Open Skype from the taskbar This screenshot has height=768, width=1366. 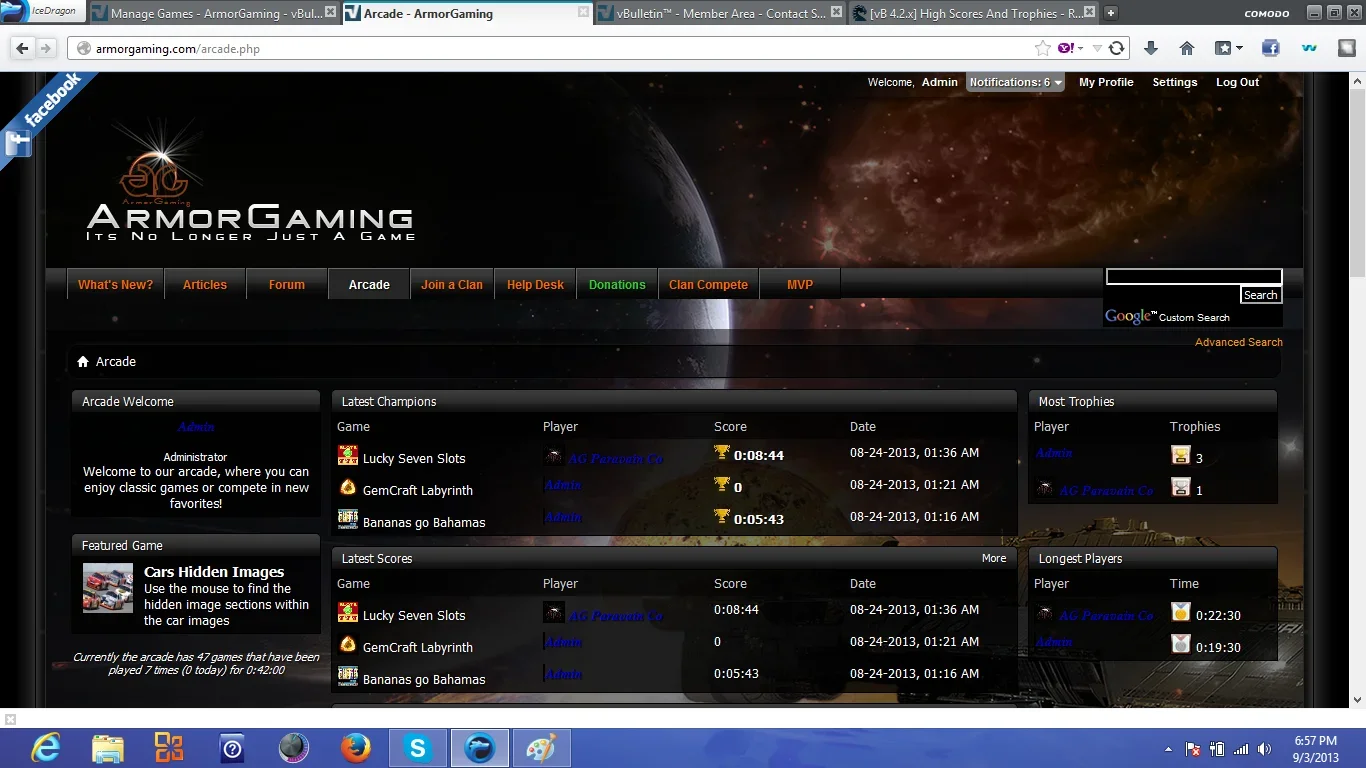(417, 747)
